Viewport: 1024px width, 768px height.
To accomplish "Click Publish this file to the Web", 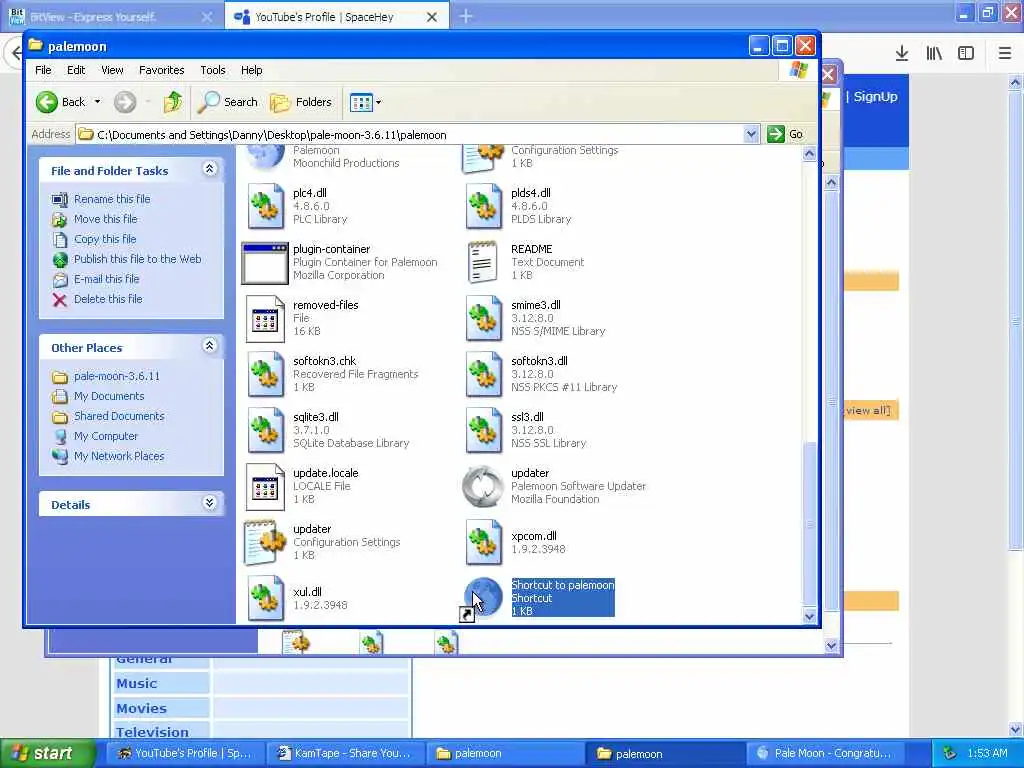I will coord(137,259).
